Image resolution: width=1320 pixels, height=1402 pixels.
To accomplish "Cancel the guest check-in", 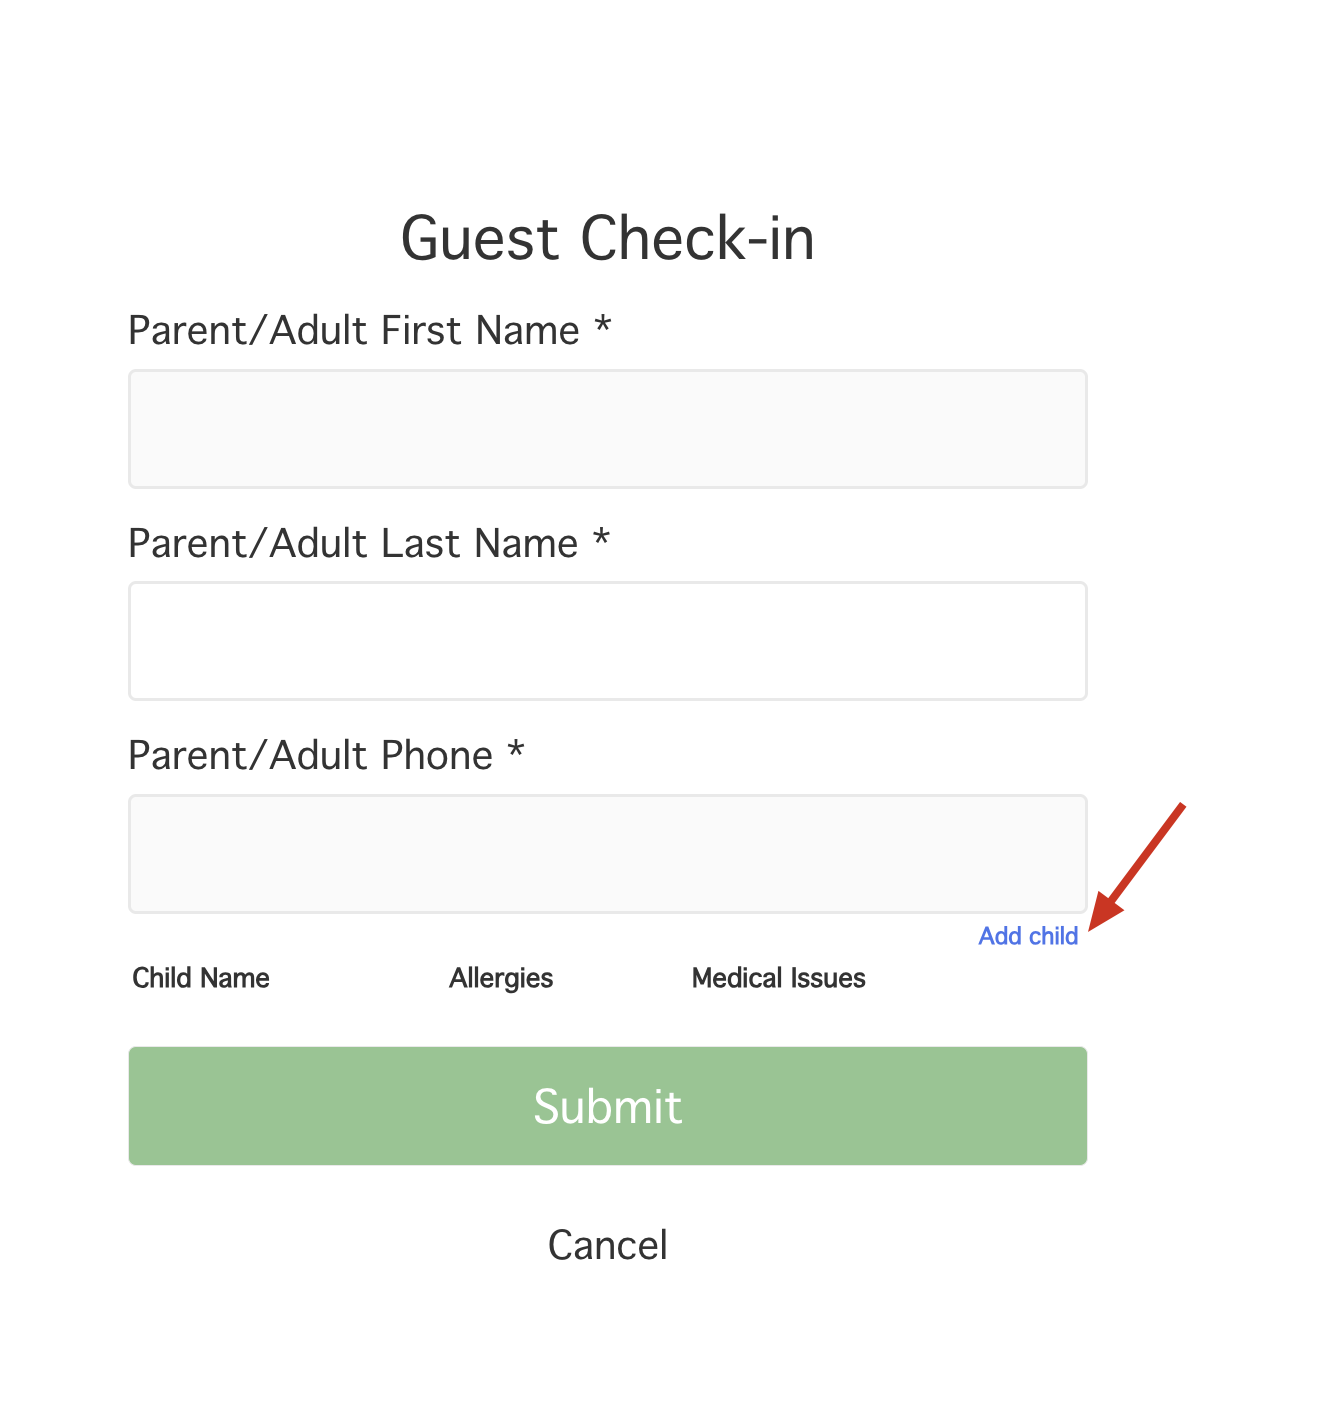I will tap(608, 1245).
